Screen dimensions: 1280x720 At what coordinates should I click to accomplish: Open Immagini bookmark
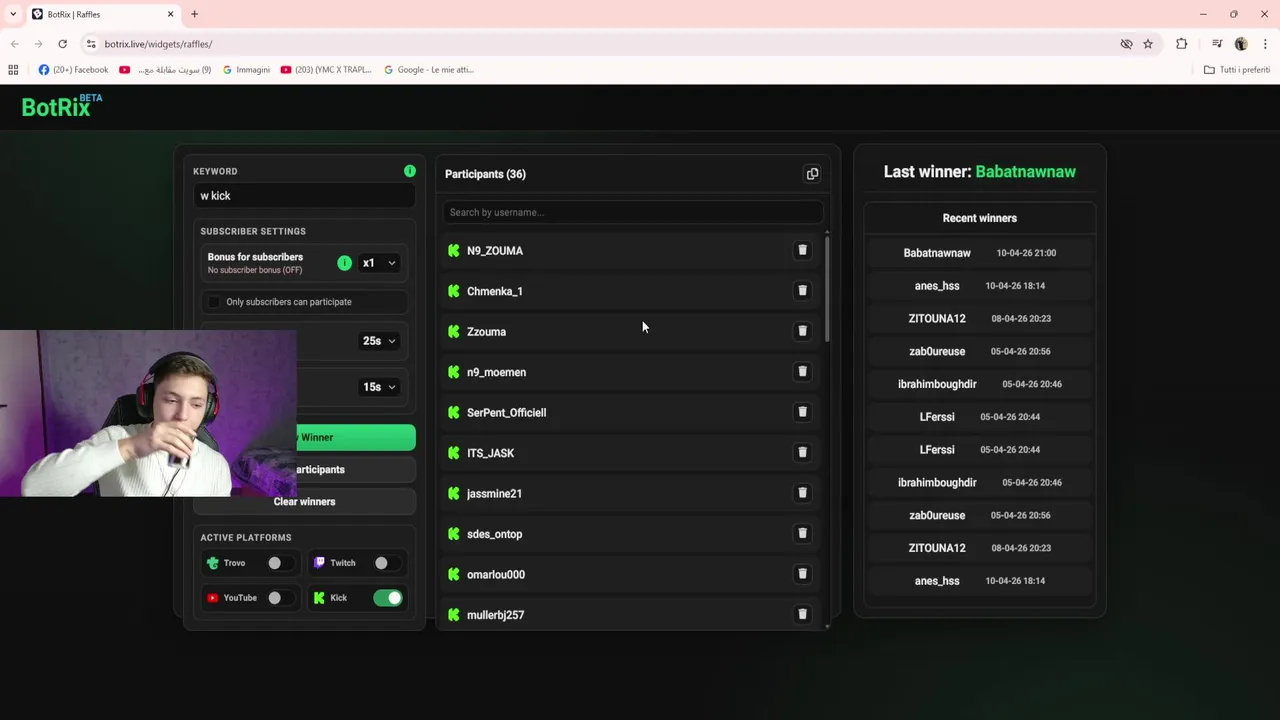(x=246, y=70)
